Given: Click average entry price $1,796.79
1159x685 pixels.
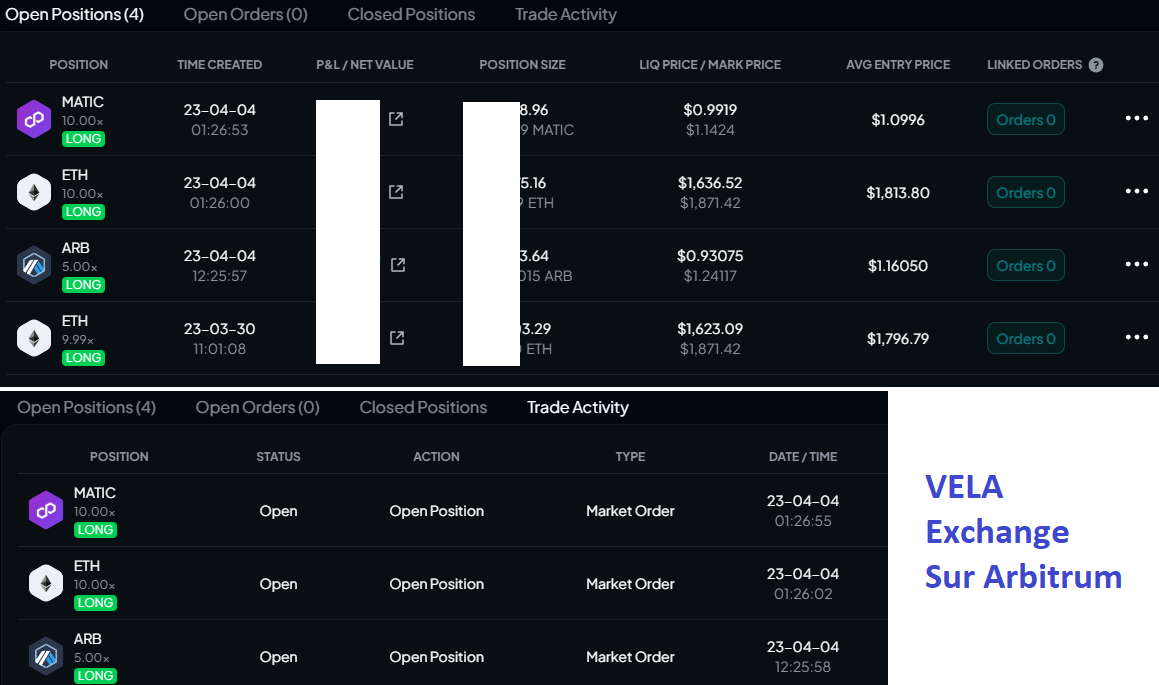Looking at the screenshot, I should (898, 339).
